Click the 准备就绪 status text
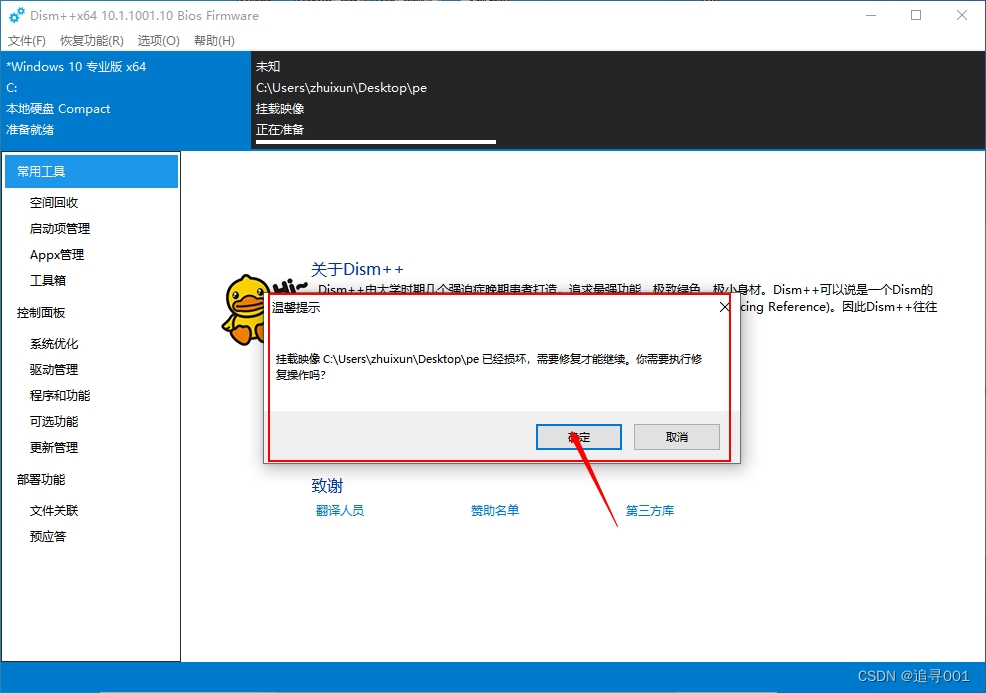Screen dimensions: 986x693 [30, 130]
